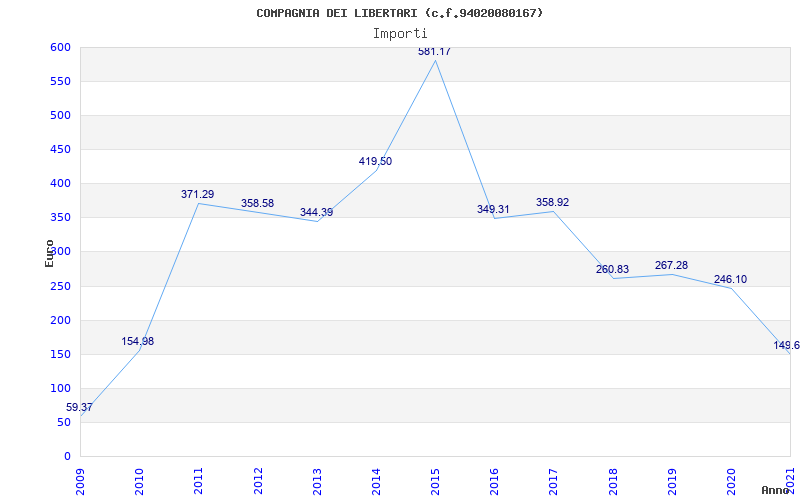Click the y-axis value 150
The height and width of the screenshot is (500, 800).
tap(60, 355)
